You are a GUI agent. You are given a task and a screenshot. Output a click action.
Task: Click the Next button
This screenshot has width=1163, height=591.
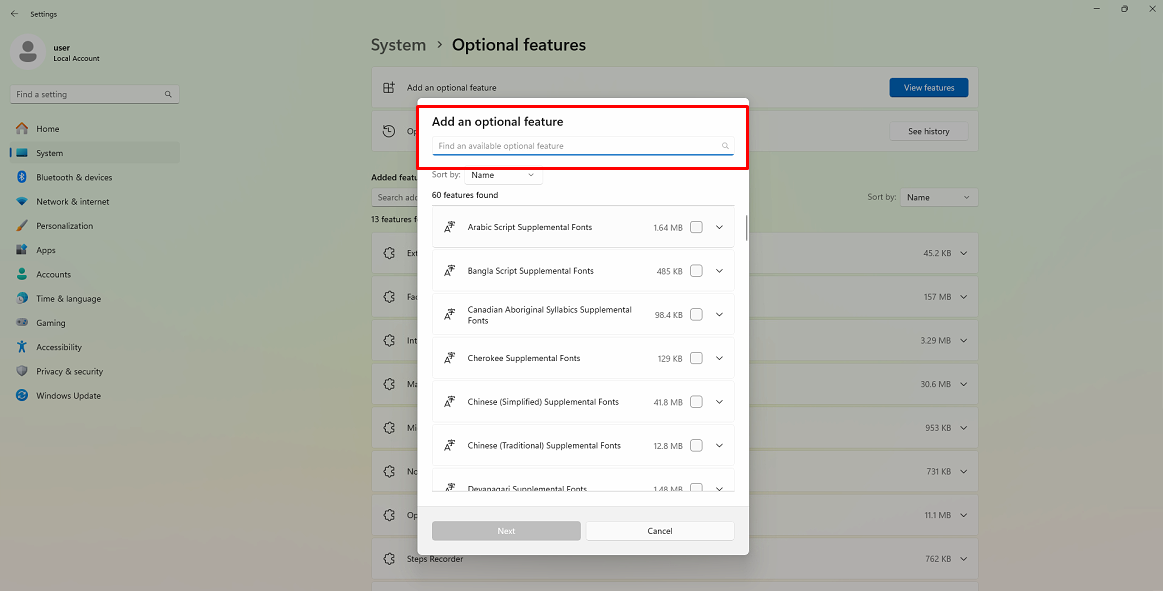pos(506,531)
